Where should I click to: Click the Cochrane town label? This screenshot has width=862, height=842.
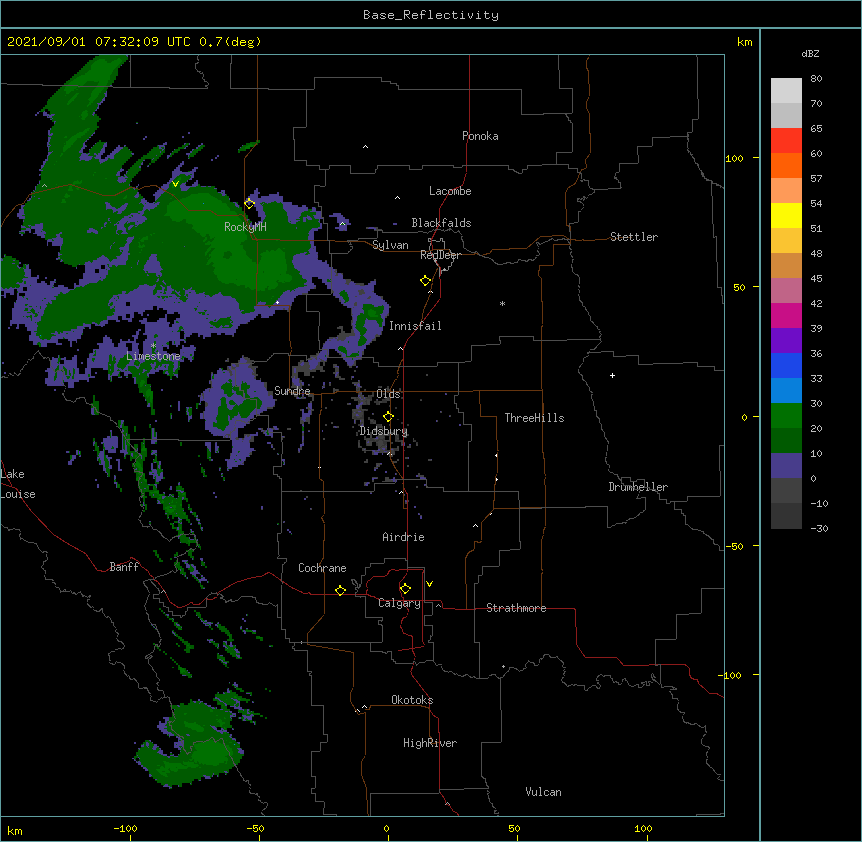click(322, 568)
